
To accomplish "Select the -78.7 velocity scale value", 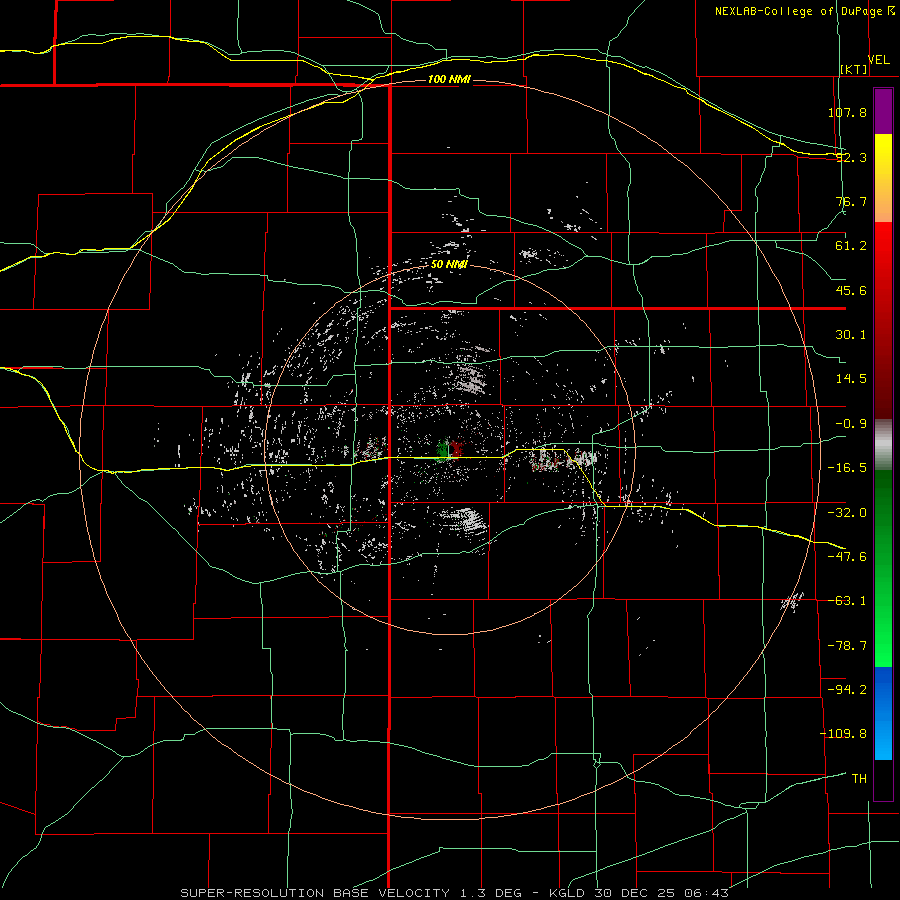I will (x=847, y=646).
